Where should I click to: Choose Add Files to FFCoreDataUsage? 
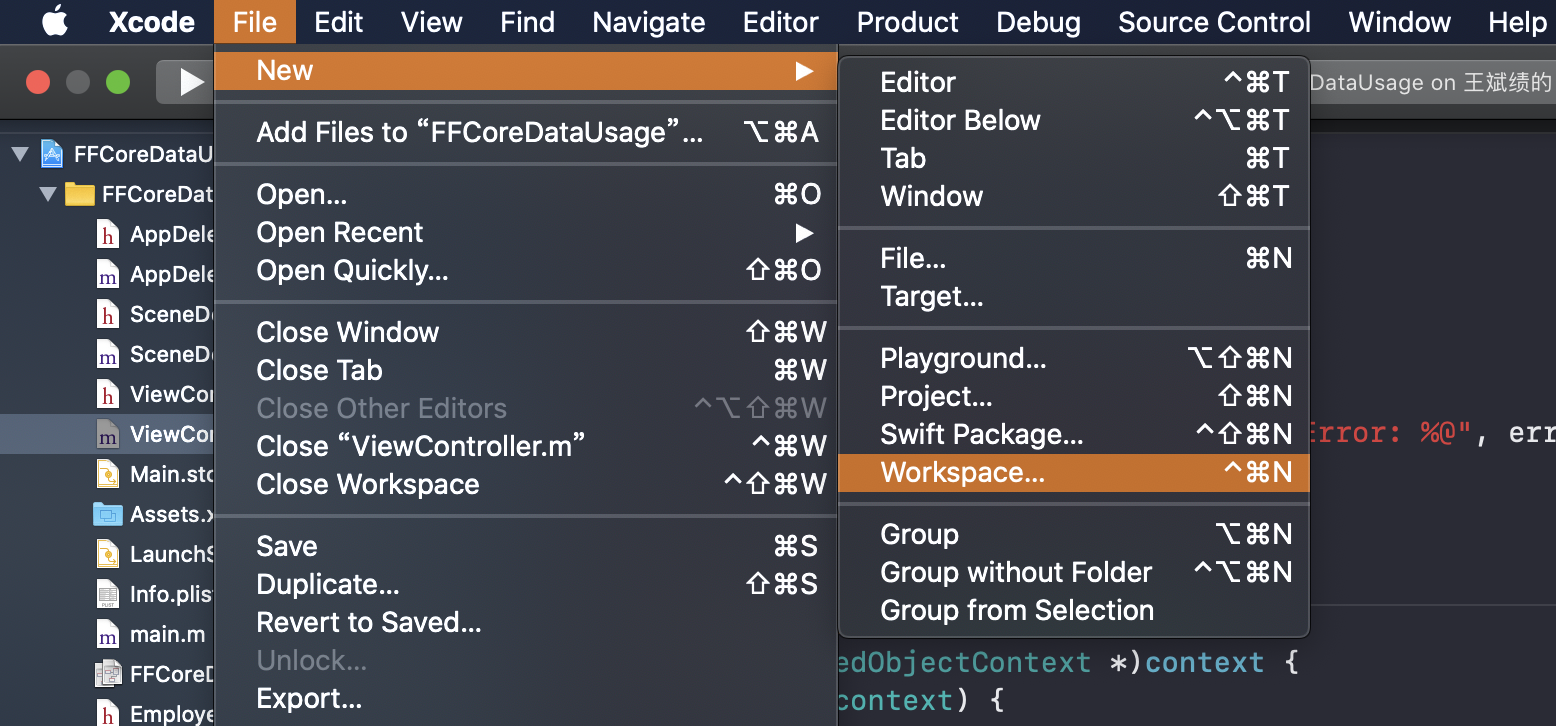click(x=525, y=132)
